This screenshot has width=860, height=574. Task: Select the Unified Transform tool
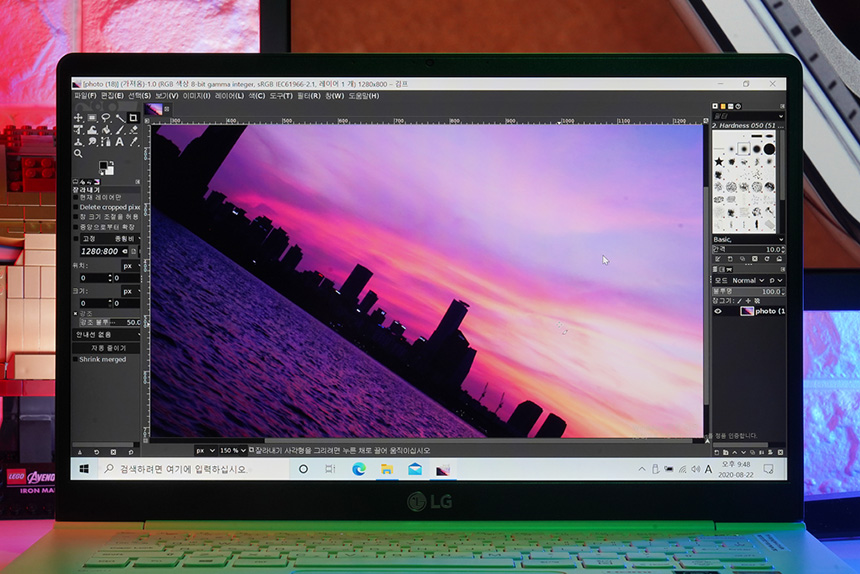78,130
